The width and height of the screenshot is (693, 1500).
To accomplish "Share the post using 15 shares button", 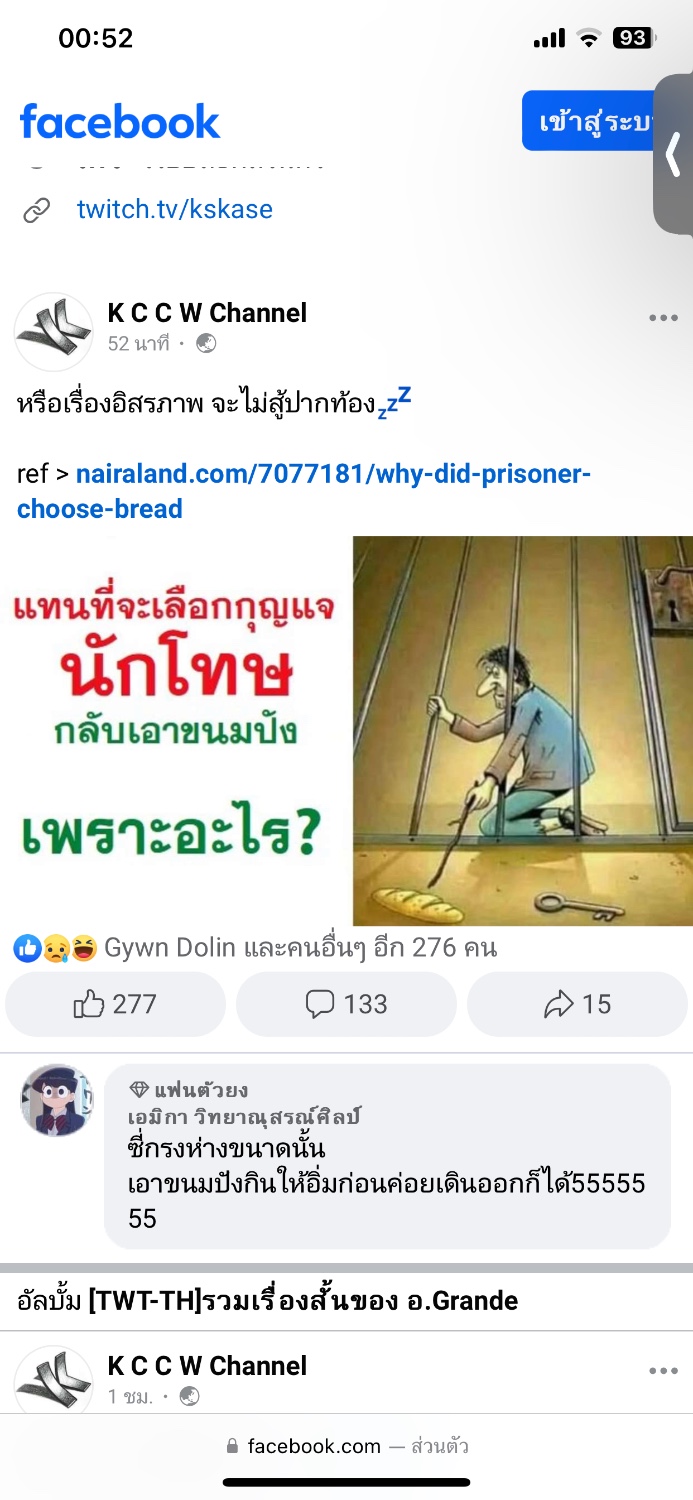I will click(577, 1004).
